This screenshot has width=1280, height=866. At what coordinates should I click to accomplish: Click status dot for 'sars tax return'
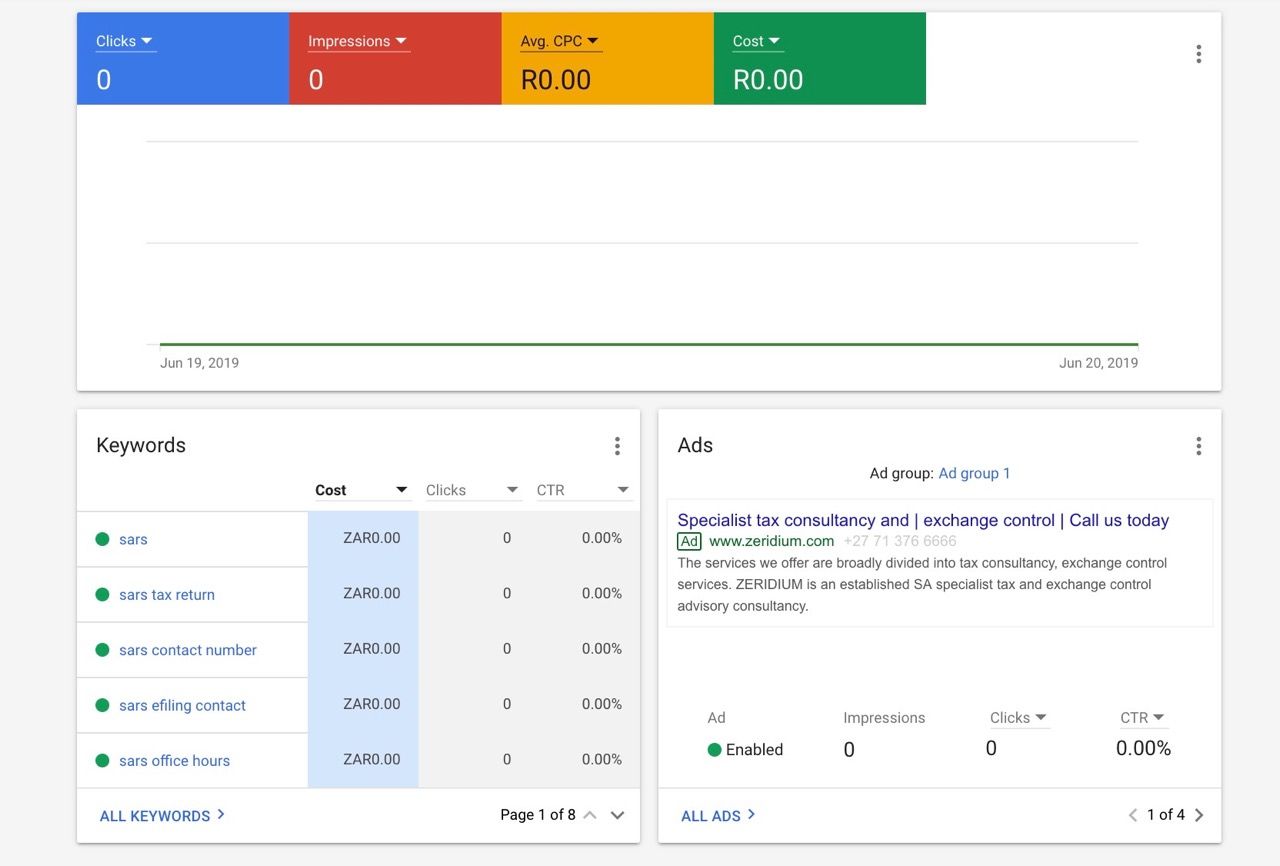[102, 594]
